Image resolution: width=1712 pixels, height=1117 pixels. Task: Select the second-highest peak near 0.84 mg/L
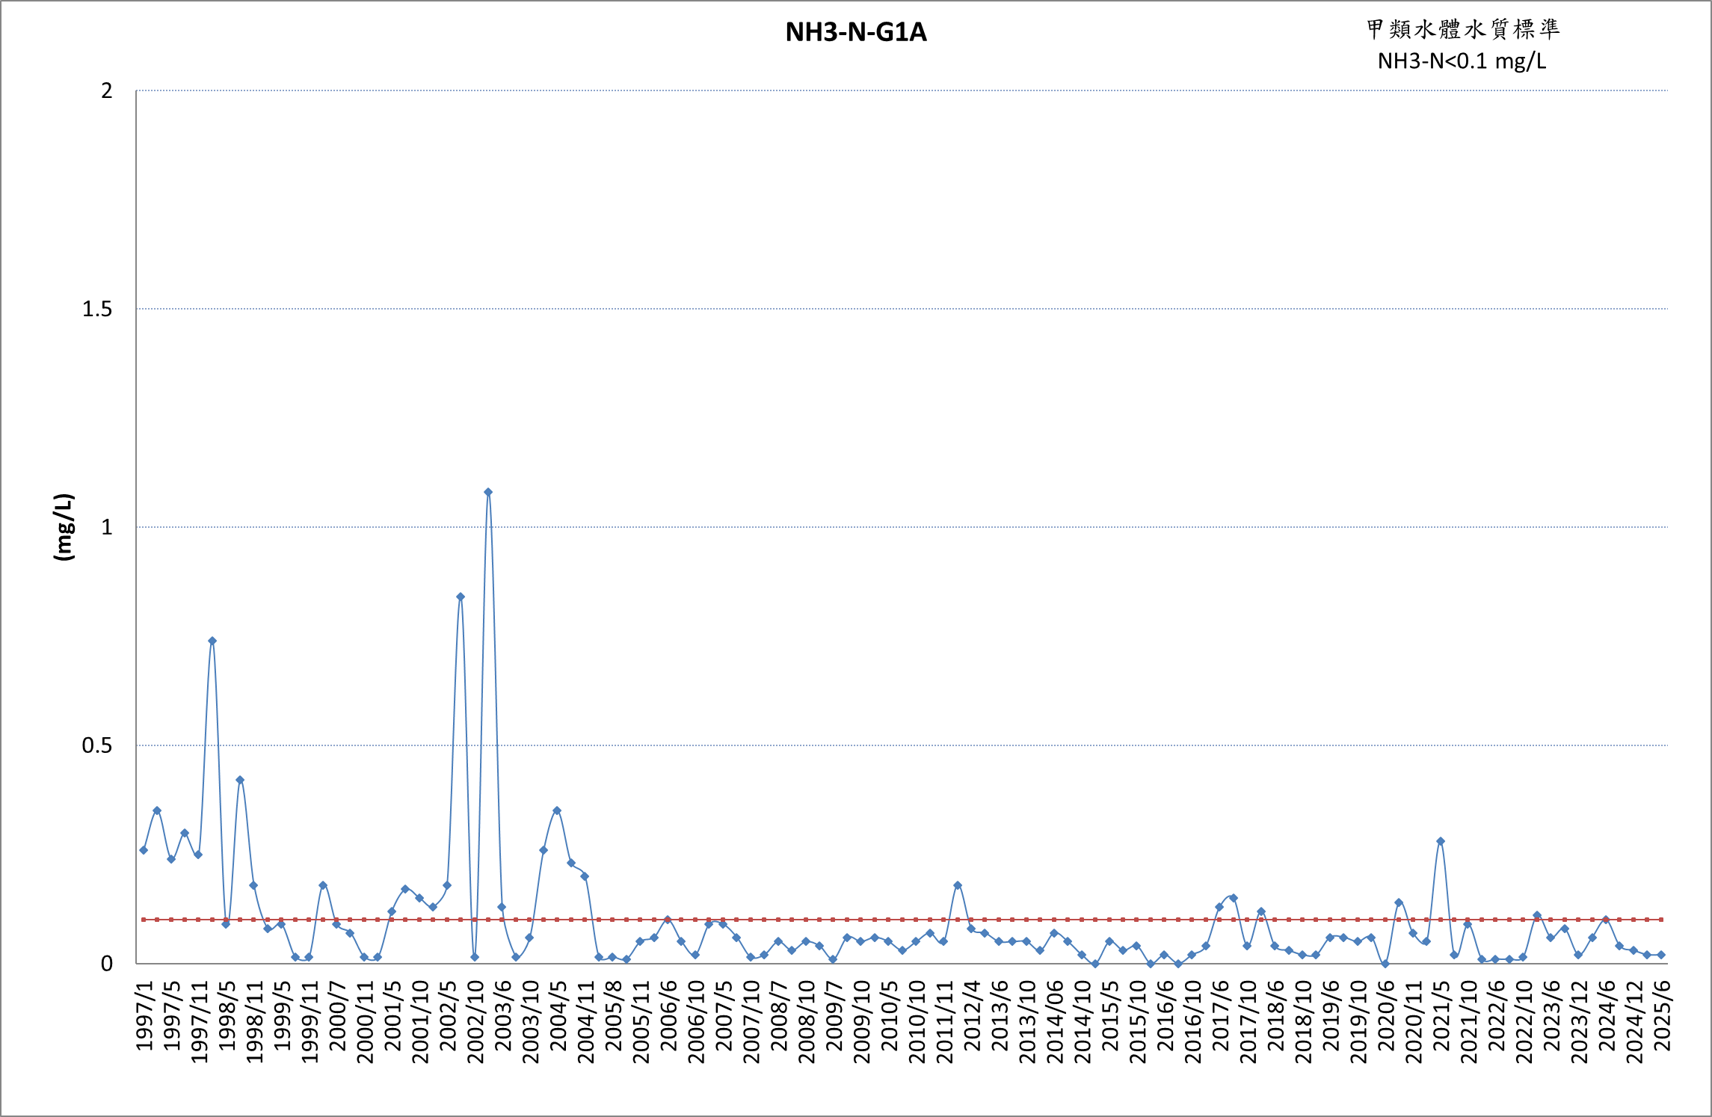[460, 597]
